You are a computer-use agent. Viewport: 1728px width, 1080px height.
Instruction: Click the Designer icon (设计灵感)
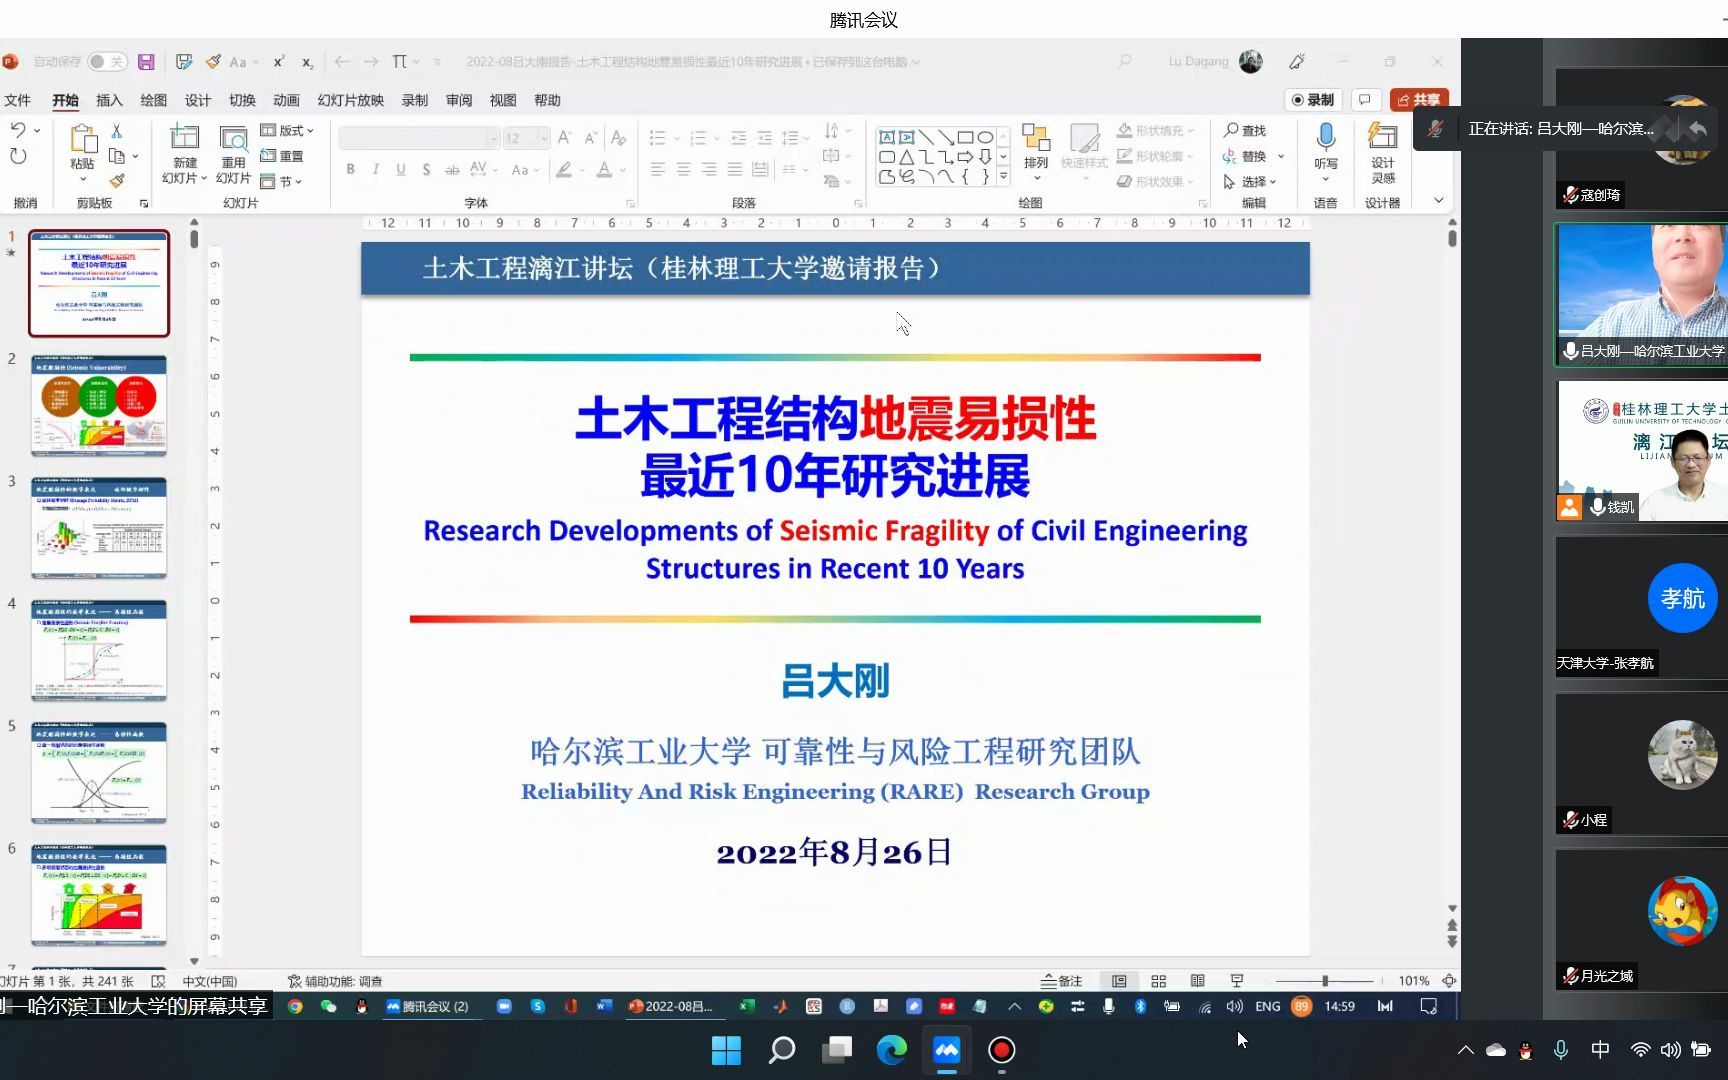1383,137
